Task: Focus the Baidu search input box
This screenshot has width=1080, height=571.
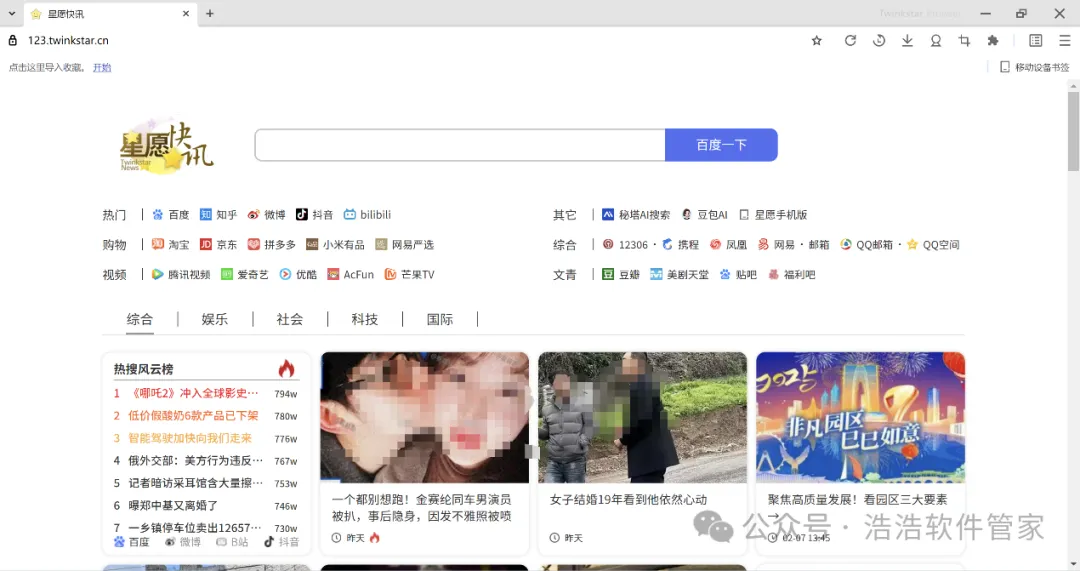Action: (x=459, y=145)
